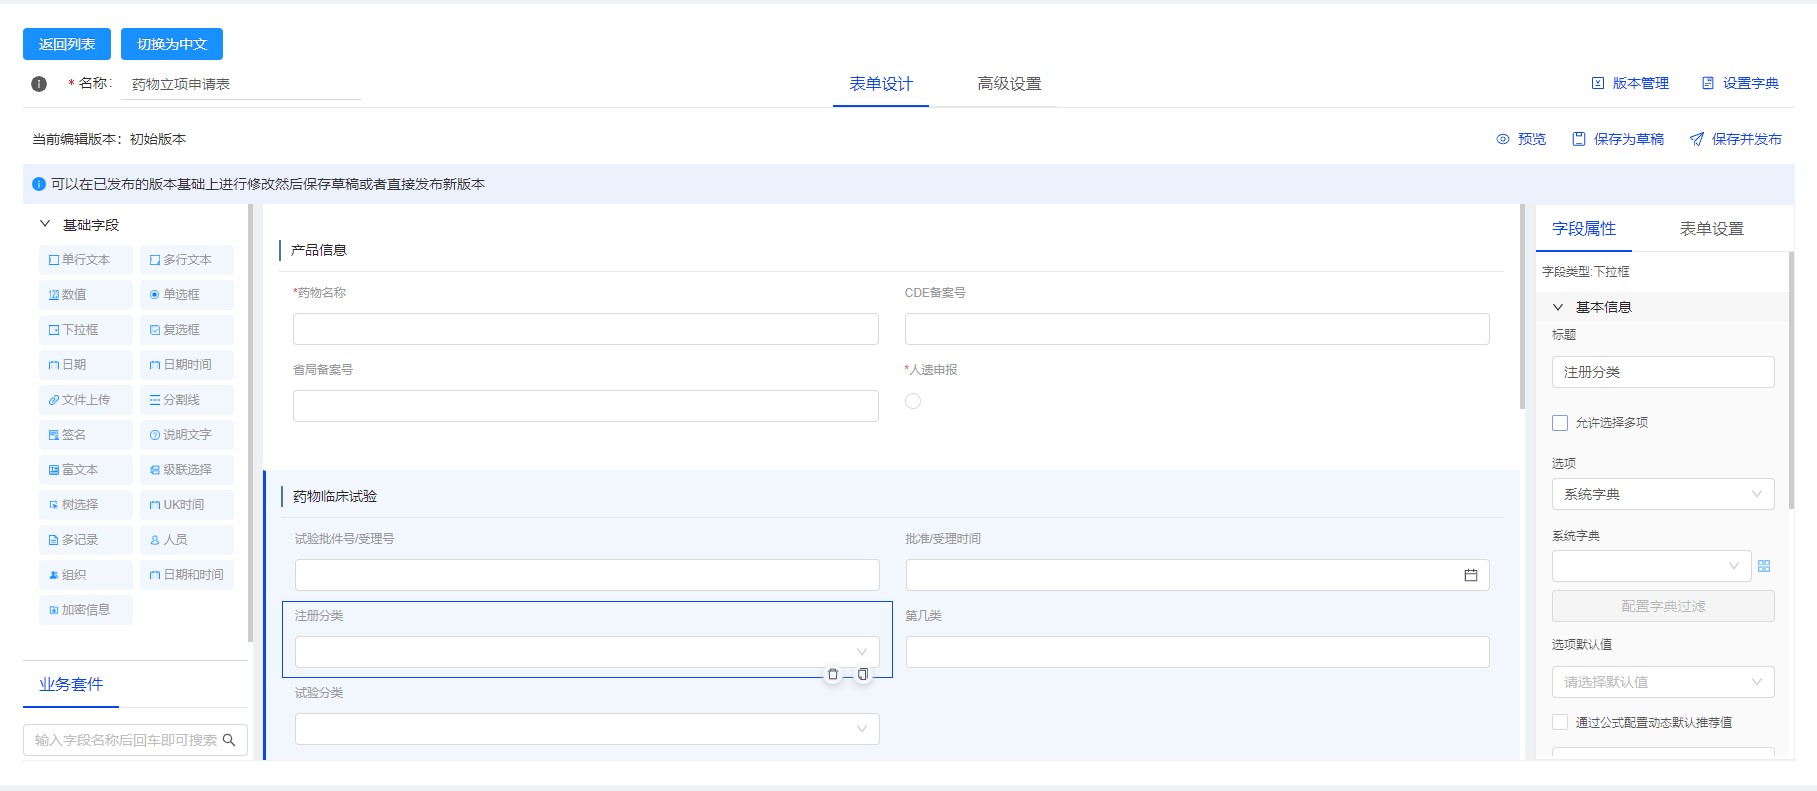Click the 输入字段名称 search input
Screen dimensions: 1817x791
[x=135, y=740]
